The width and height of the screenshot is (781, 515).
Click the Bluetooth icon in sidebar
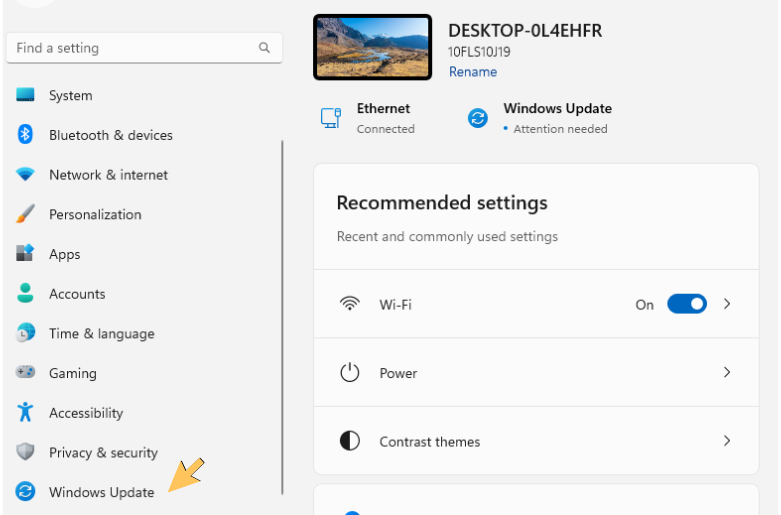click(25, 134)
